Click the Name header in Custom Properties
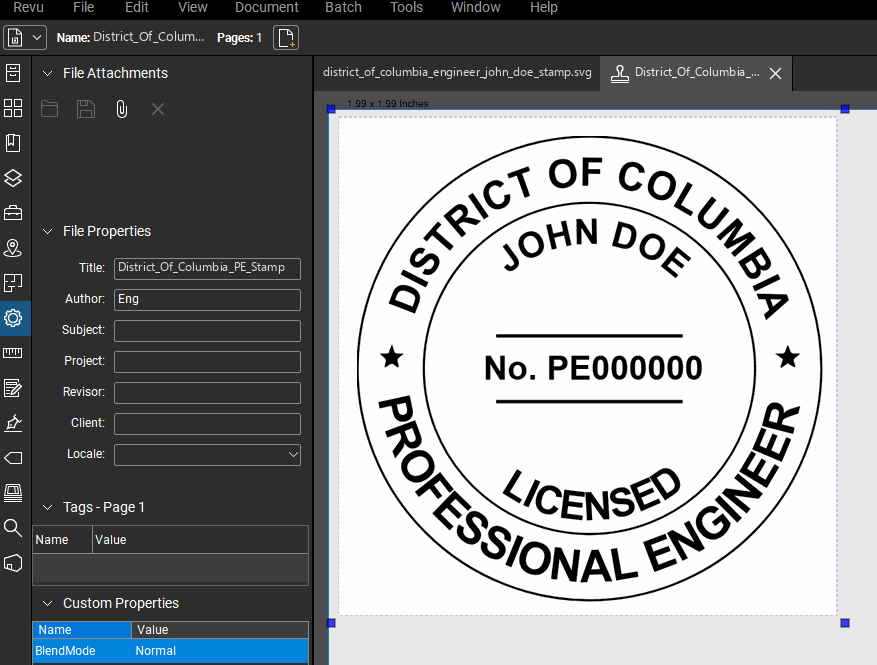Screen dimensions: 877x665 [82, 630]
